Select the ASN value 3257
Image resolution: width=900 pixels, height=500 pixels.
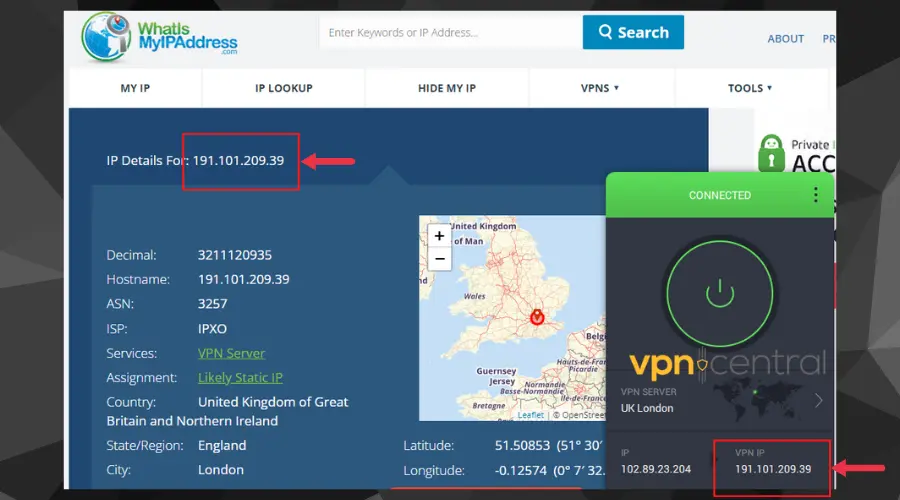click(x=212, y=304)
